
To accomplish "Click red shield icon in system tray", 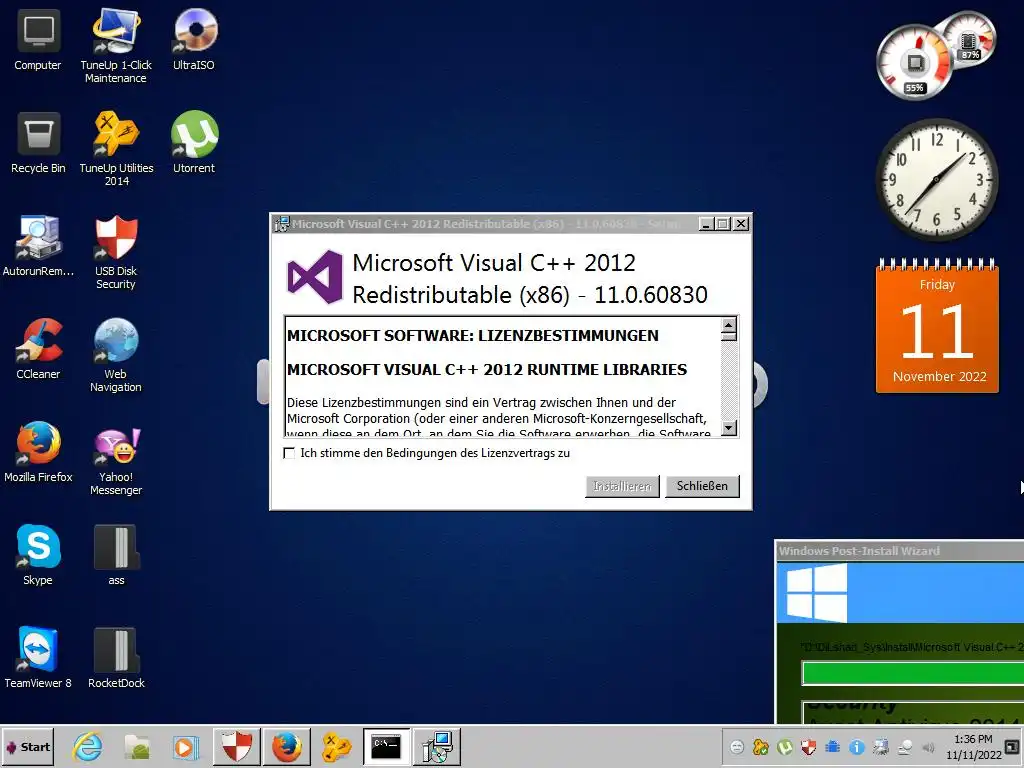I will (808, 747).
